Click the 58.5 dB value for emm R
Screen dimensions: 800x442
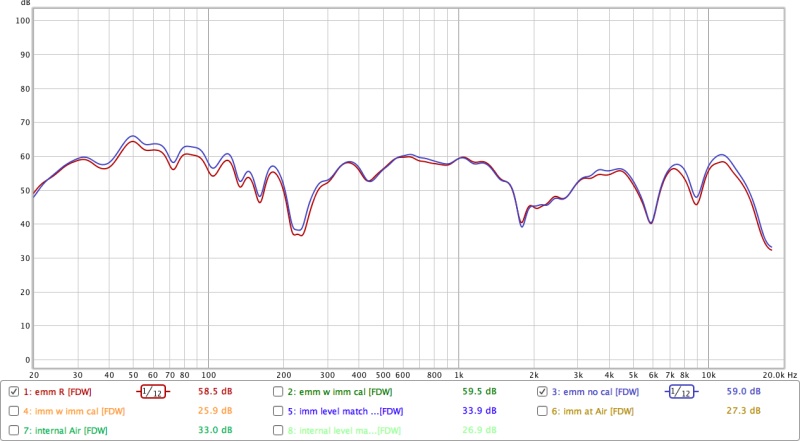coord(215,391)
